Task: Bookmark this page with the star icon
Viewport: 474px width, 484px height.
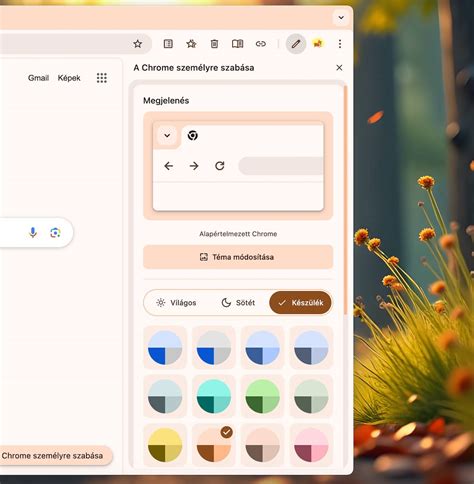Action: click(138, 44)
